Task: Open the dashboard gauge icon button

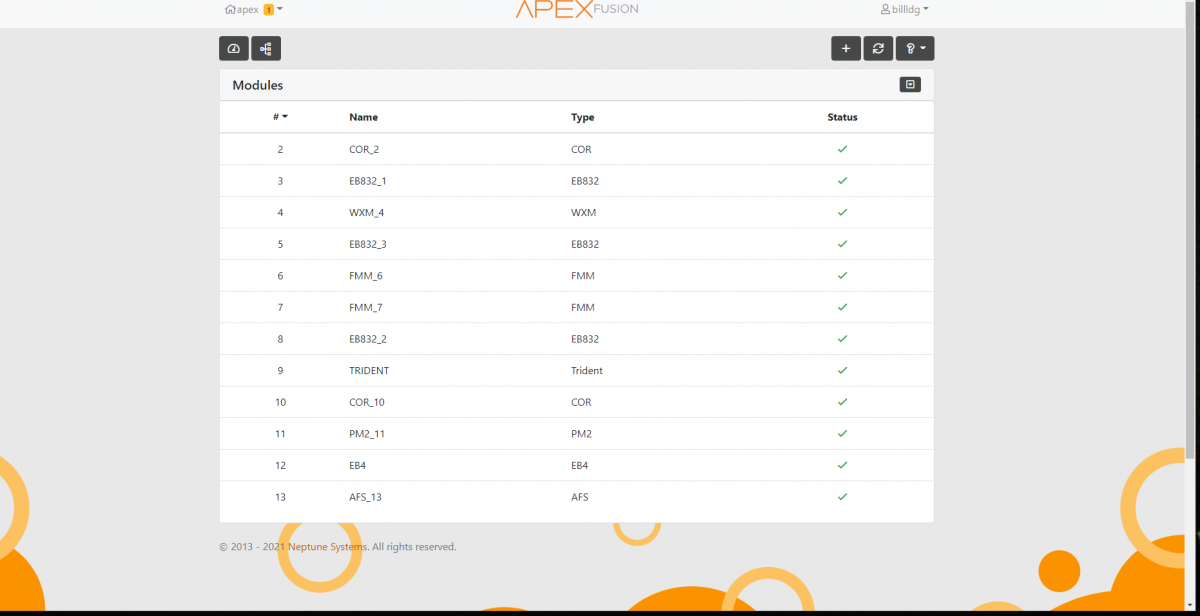Action: tap(234, 48)
